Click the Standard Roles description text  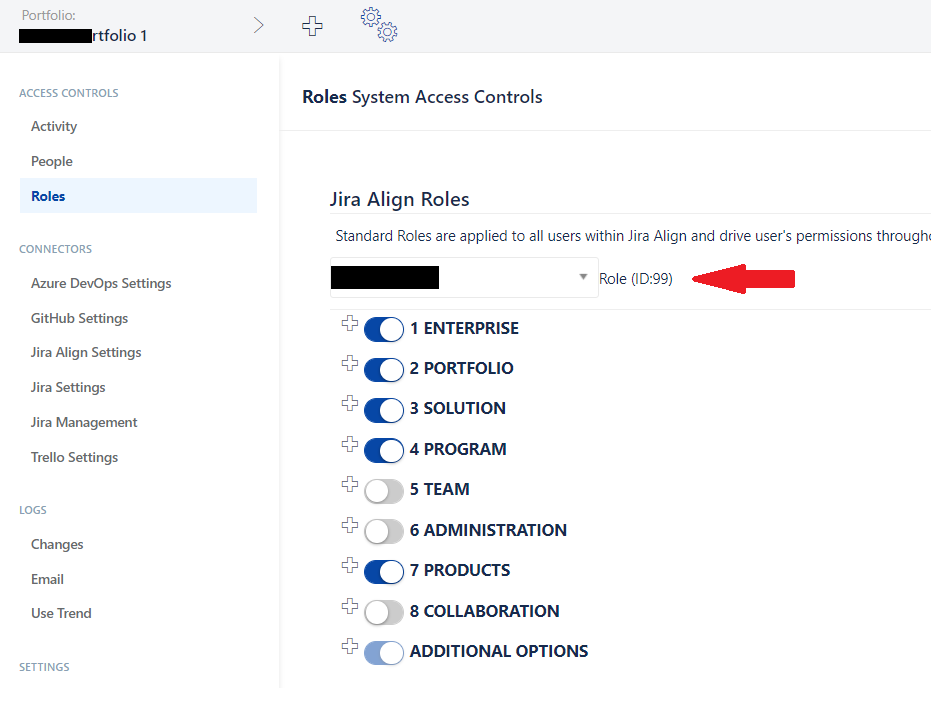[x=633, y=236]
